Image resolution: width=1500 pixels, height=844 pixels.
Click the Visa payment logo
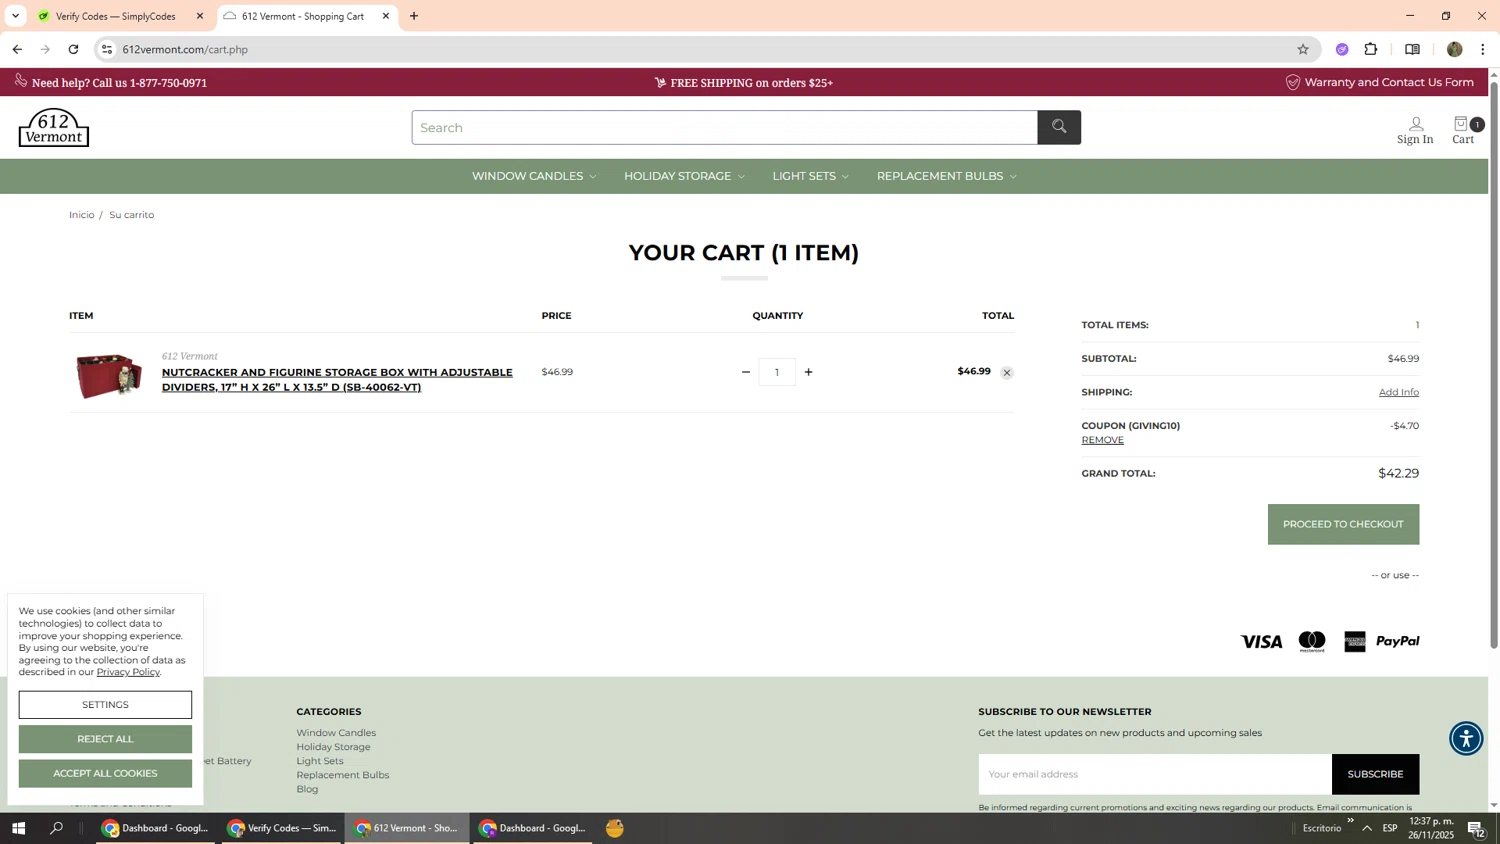click(x=1261, y=642)
